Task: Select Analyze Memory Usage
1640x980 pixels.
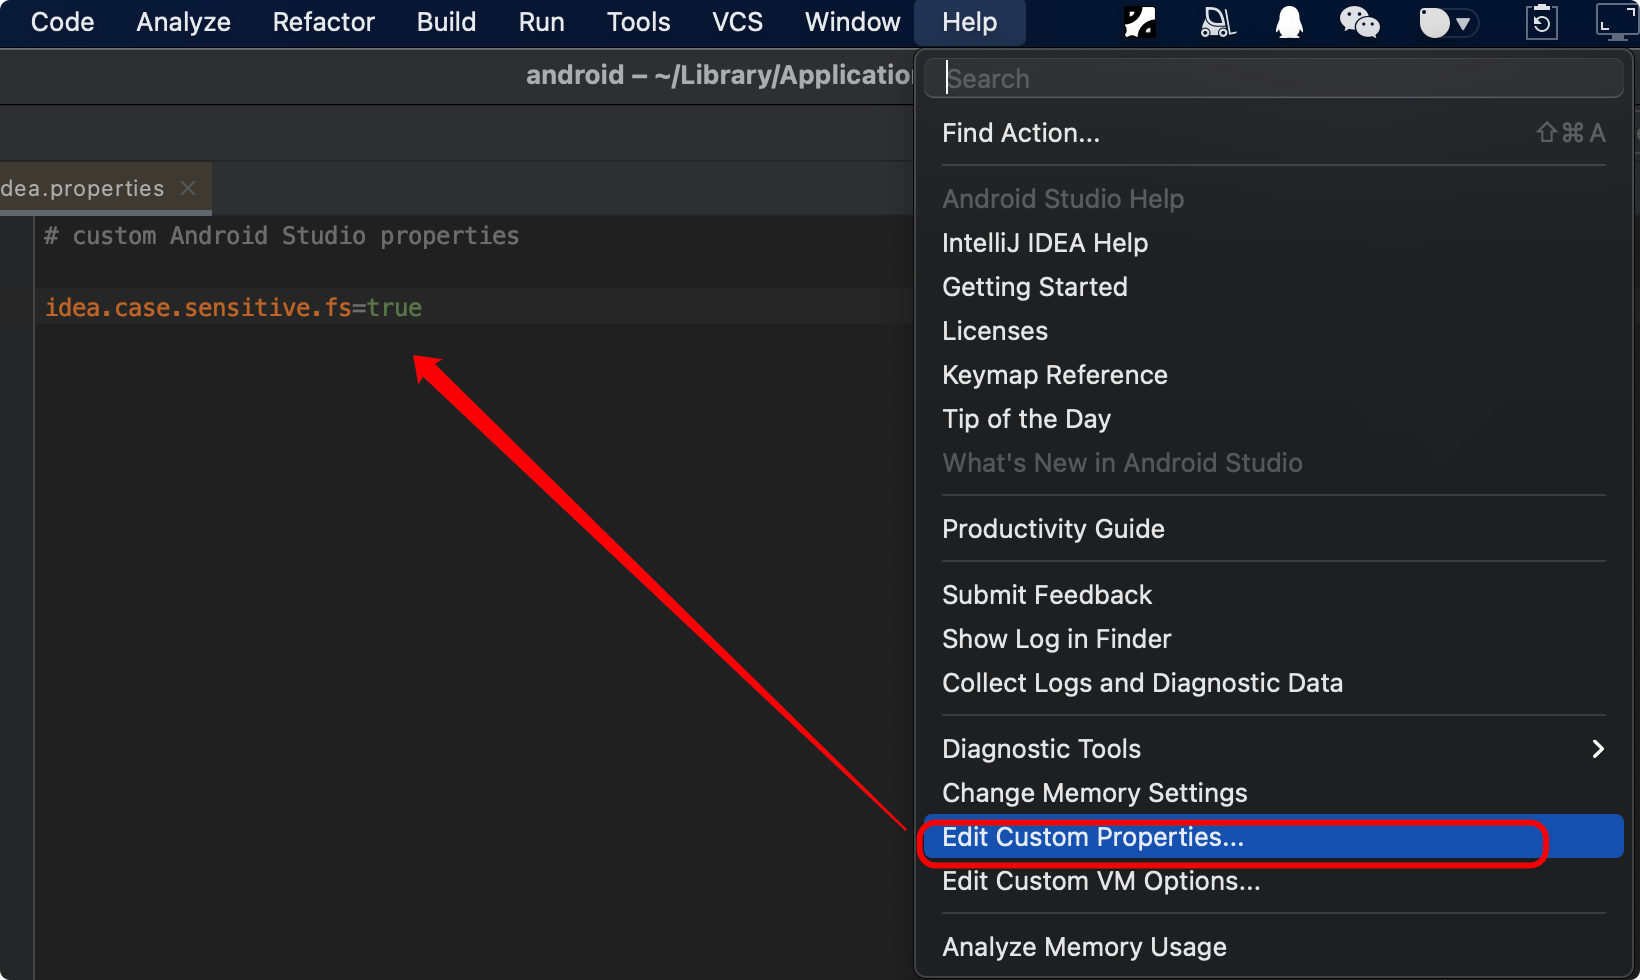Action: point(1274,947)
